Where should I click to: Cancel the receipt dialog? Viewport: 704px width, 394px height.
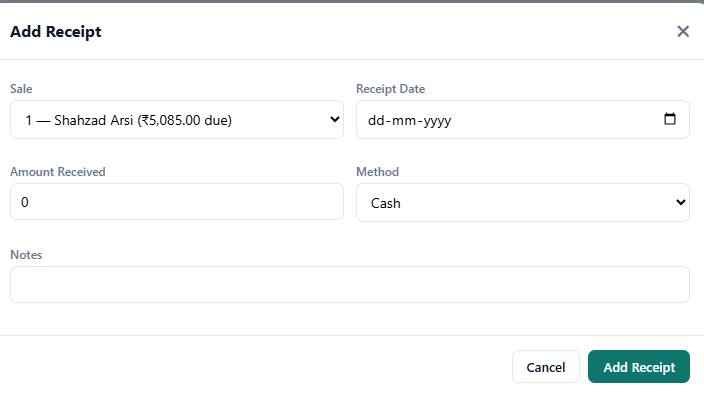tap(546, 367)
